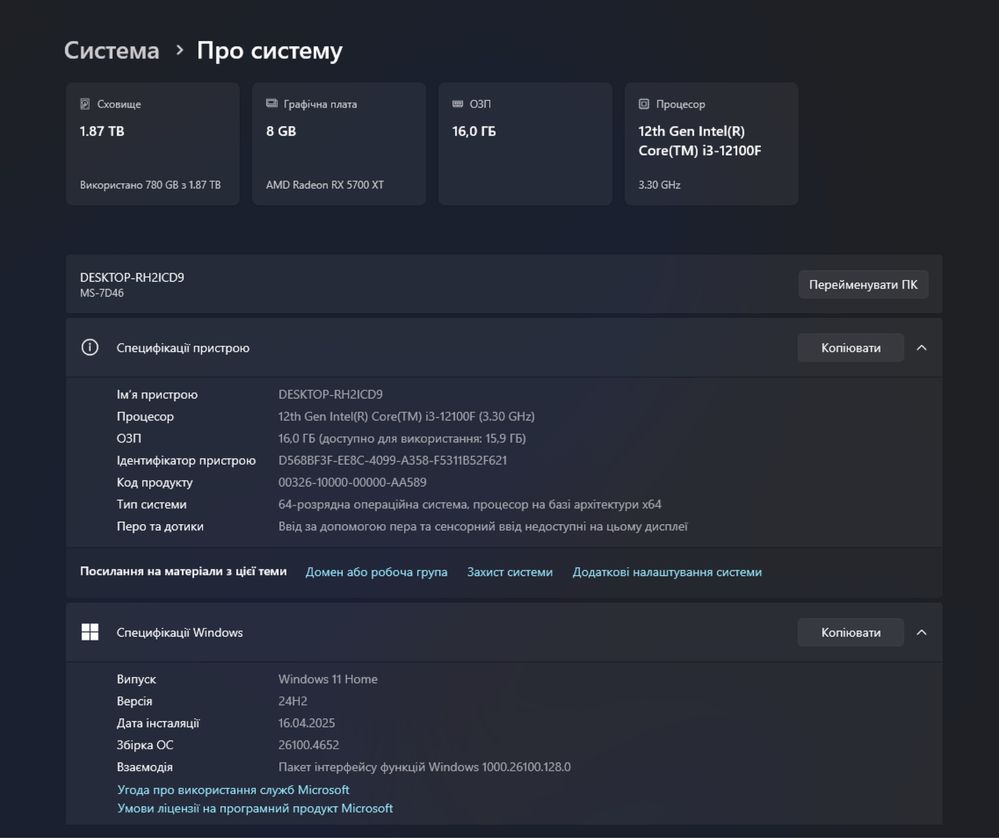Screen dimensions: 999x838
Task: Select the Специфікації Windows header text
Action: tap(180, 632)
